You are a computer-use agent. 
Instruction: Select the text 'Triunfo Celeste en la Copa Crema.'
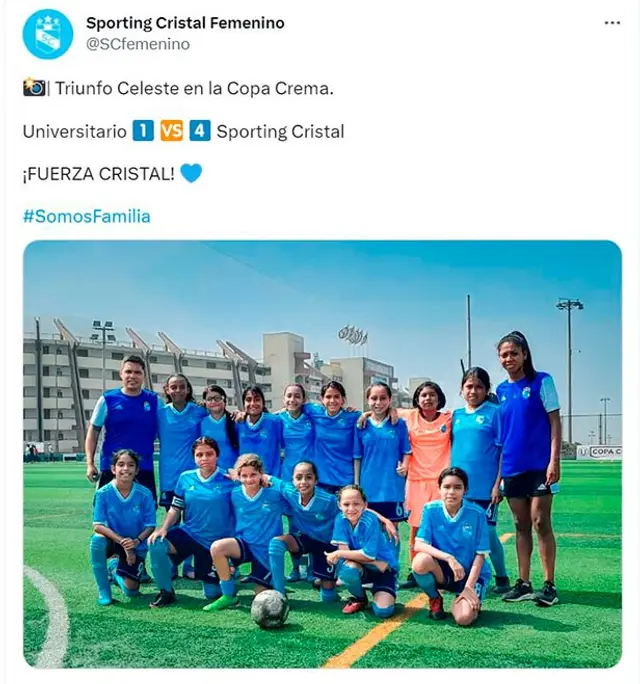click(194, 88)
